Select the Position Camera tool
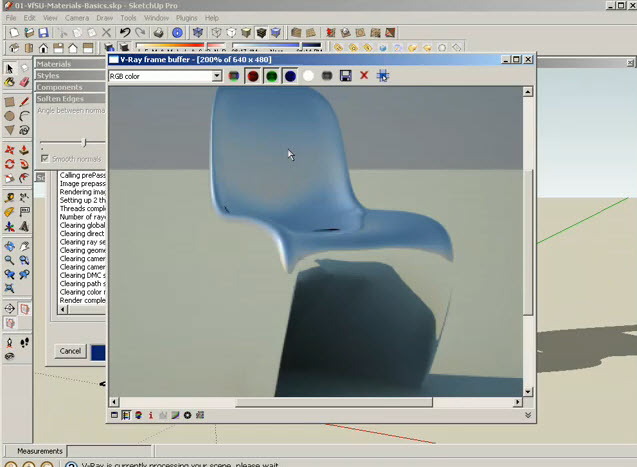Image resolution: width=637 pixels, height=467 pixels. [10, 342]
